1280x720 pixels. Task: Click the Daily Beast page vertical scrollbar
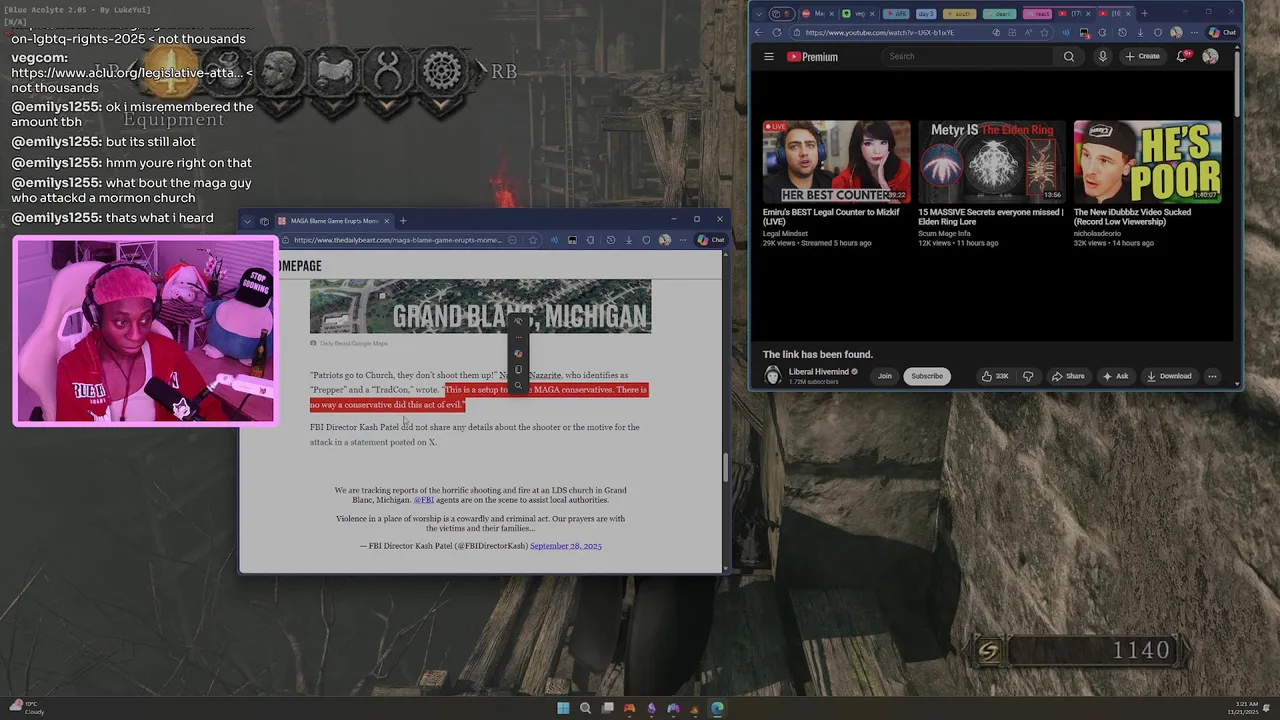click(726, 466)
